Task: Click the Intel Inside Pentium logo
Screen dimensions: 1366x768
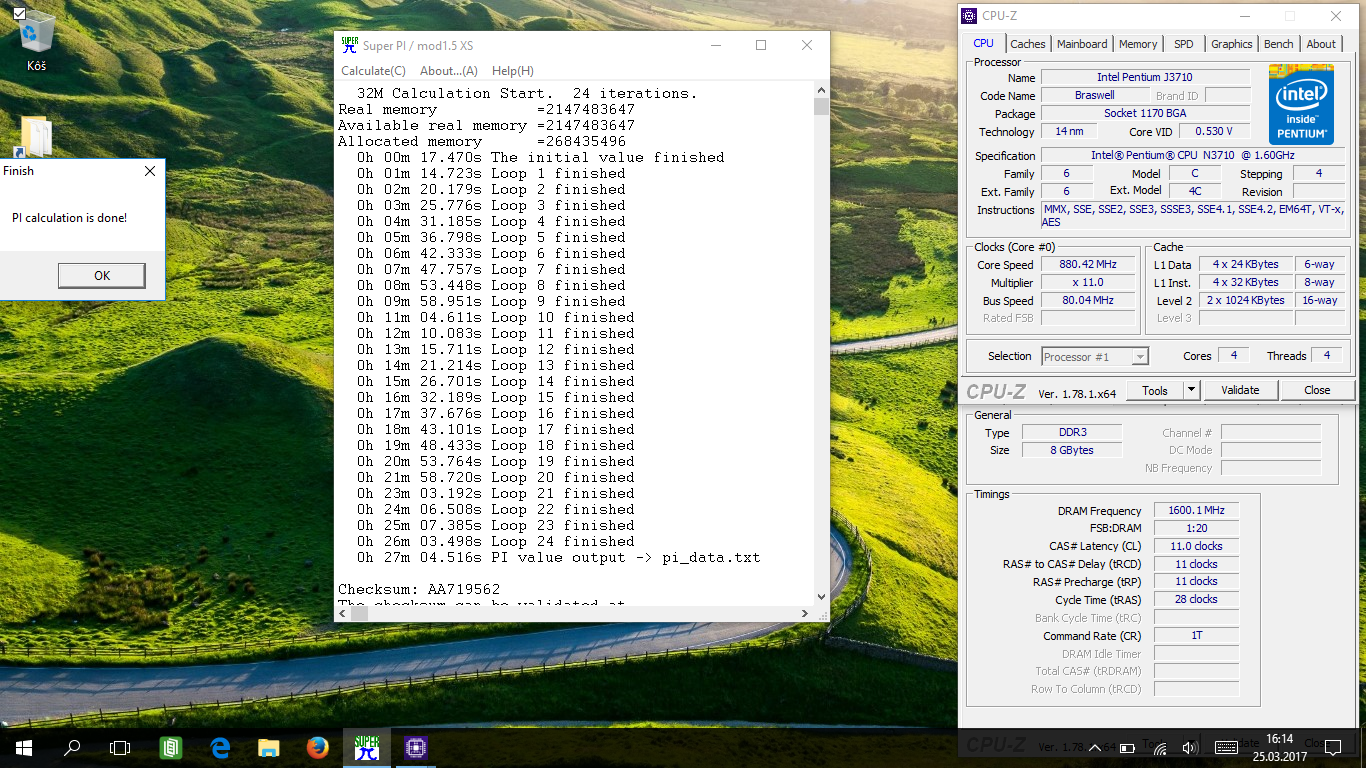Action: 1301,104
